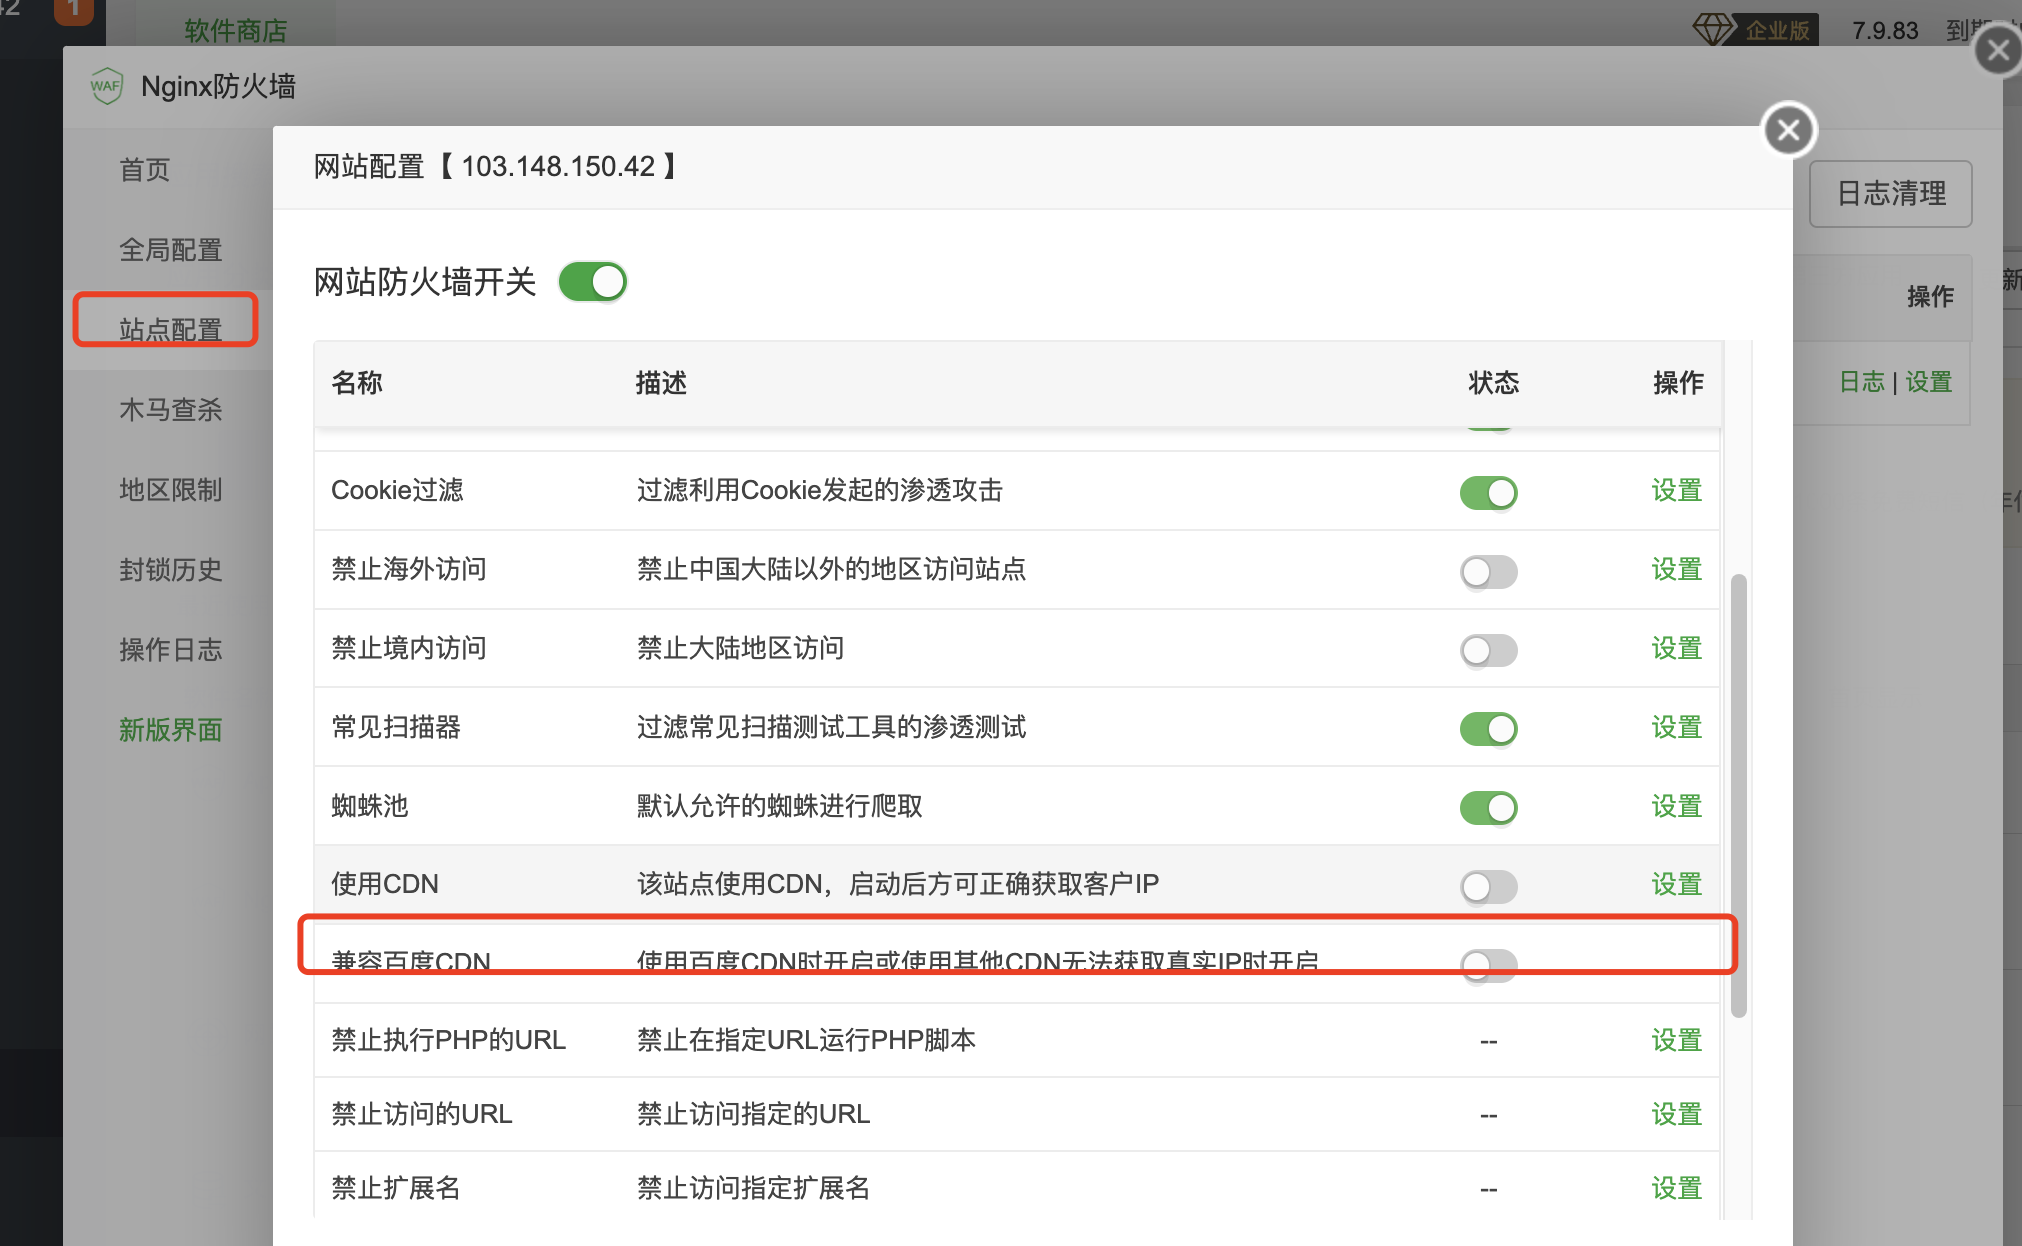The height and width of the screenshot is (1246, 2022).
Task: Click the orange notification badge 1
Action: [74, 10]
